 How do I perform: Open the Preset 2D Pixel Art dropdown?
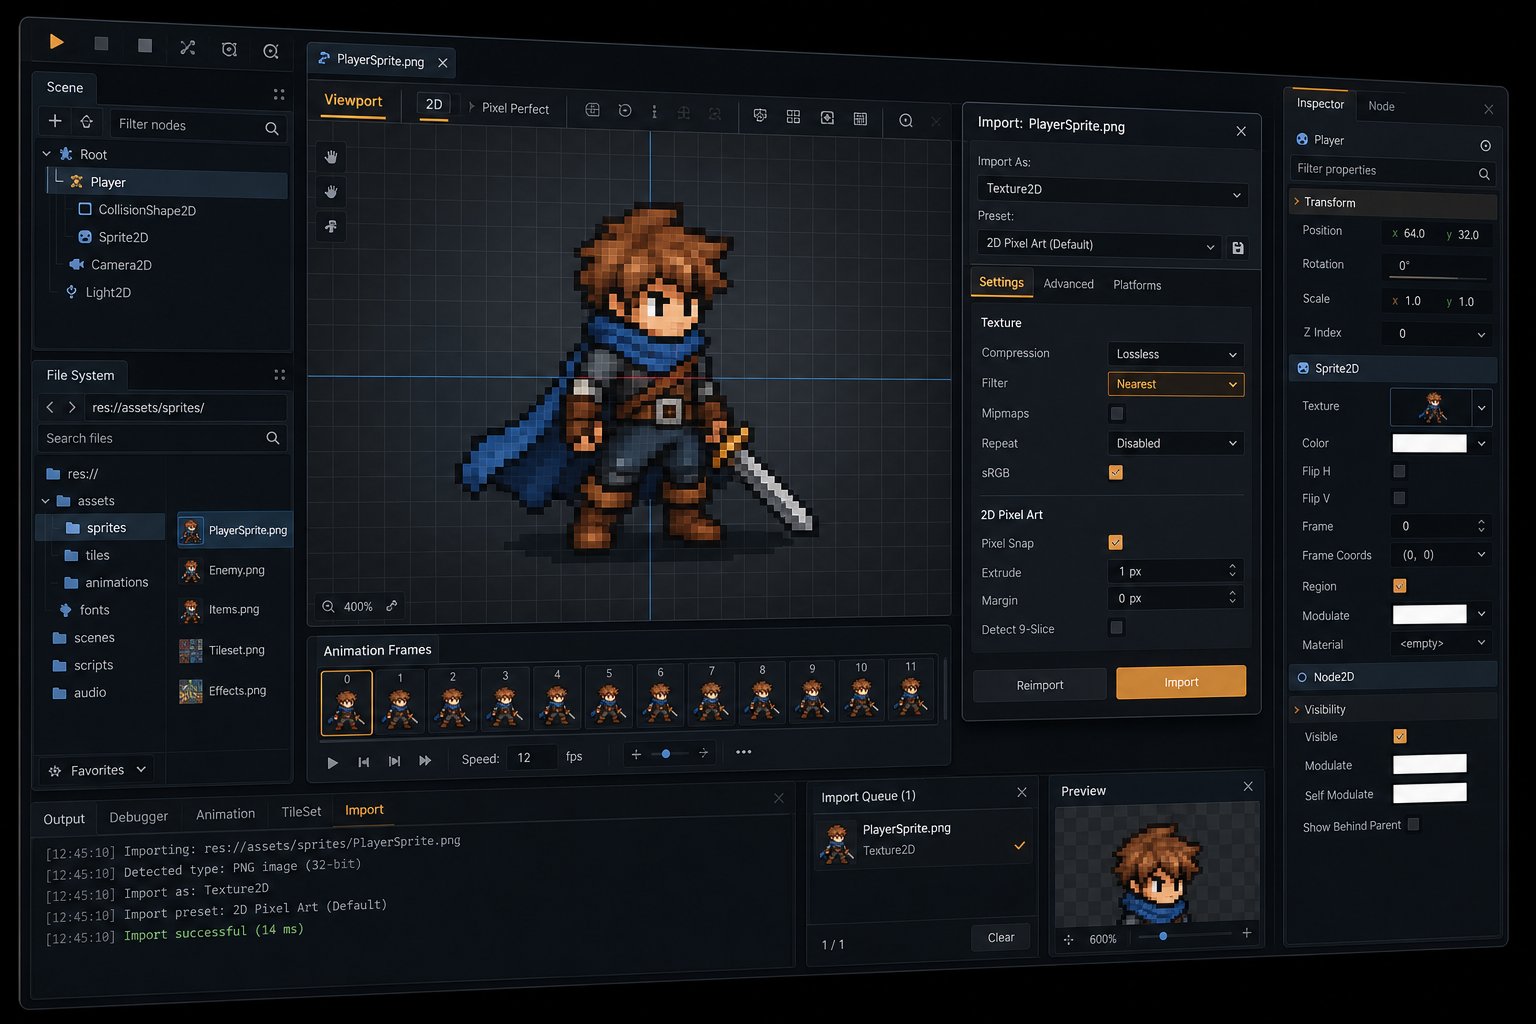pos(1099,245)
